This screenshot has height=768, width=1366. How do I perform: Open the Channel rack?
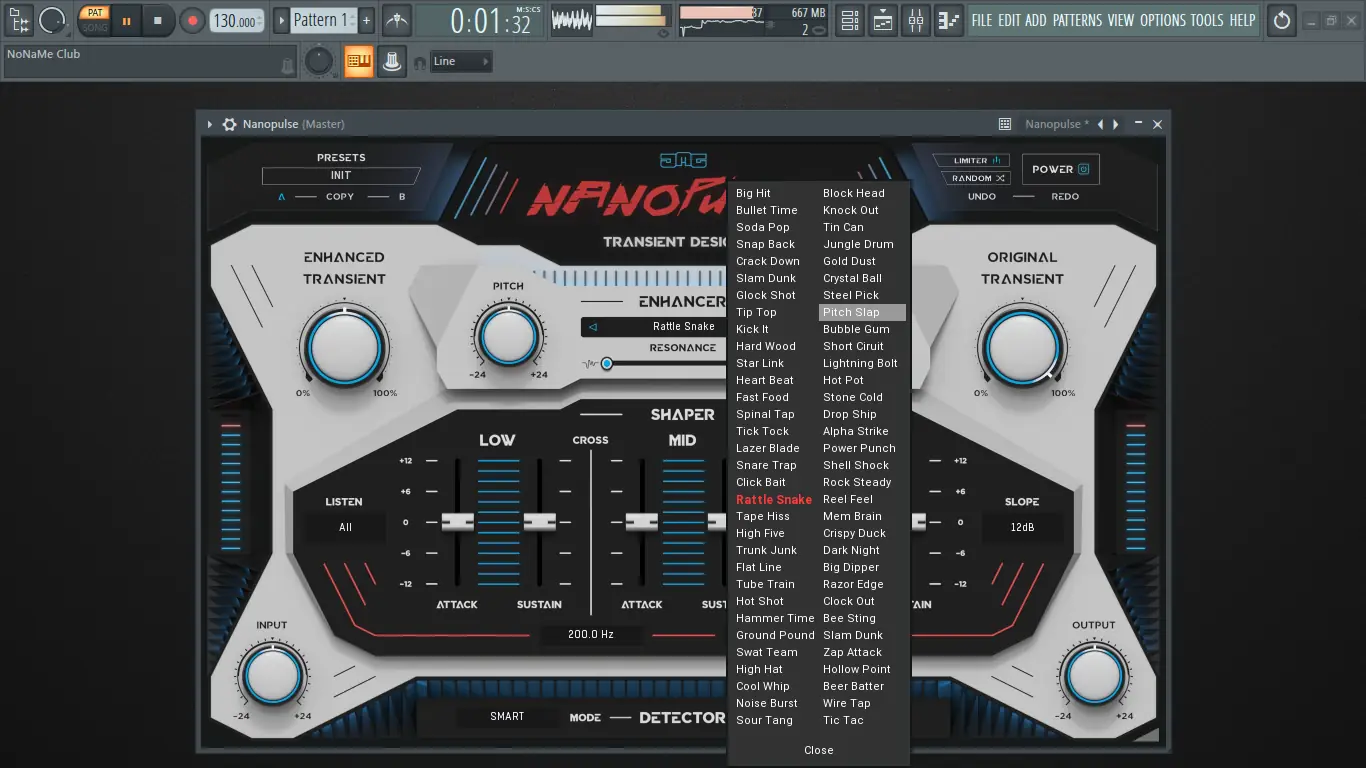point(849,20)
